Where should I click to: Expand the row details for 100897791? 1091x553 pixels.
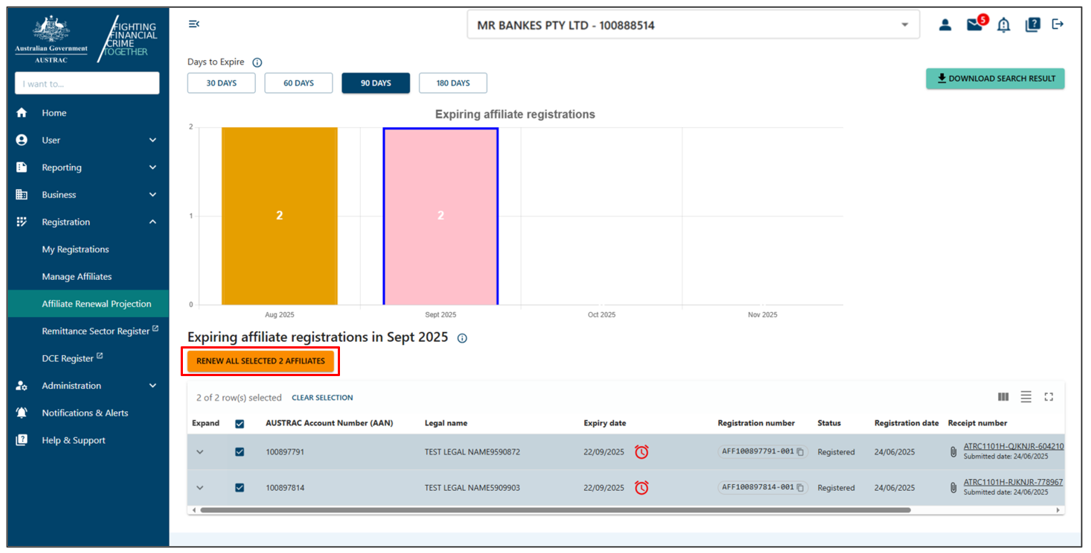[x=200, y=452]
